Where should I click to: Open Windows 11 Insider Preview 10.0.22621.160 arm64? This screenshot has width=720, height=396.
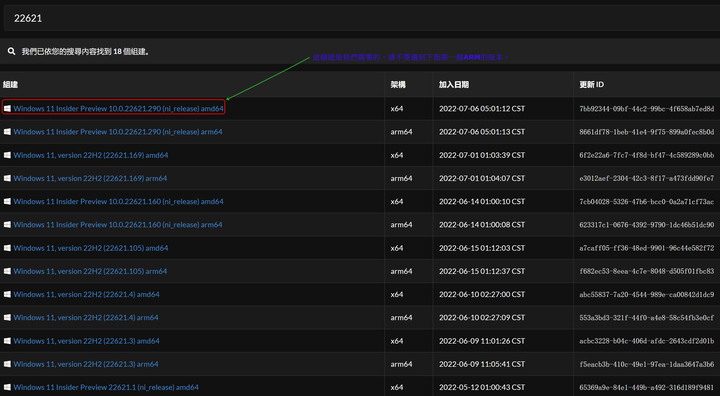coord(118,225)
